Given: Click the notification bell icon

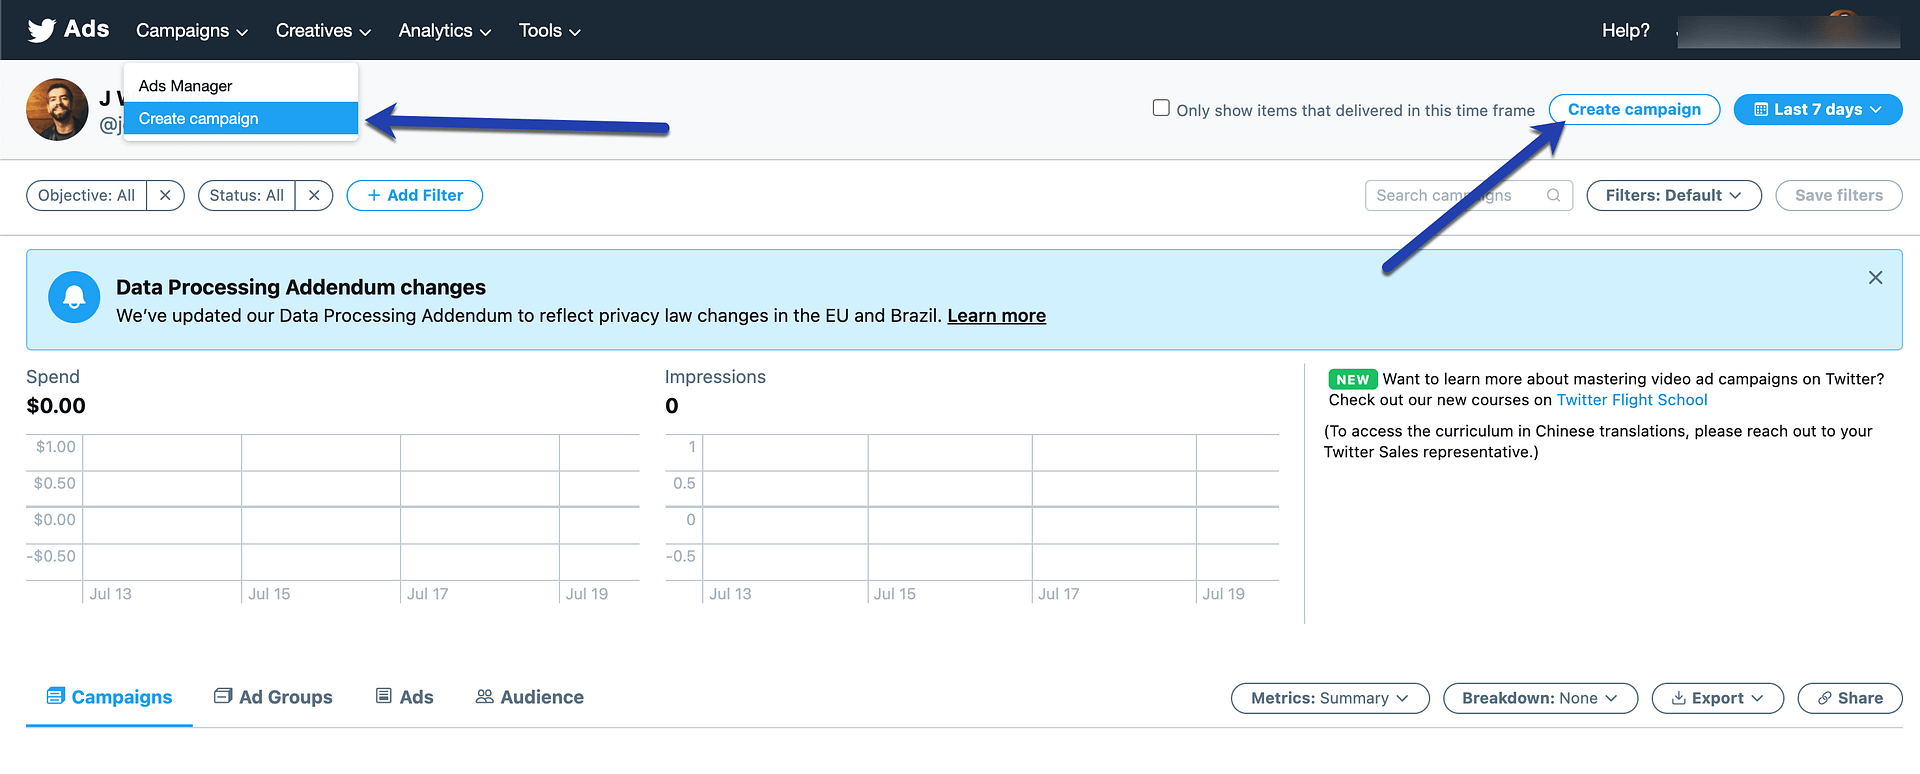Looking at the screenshot, I should pos(74,297).
